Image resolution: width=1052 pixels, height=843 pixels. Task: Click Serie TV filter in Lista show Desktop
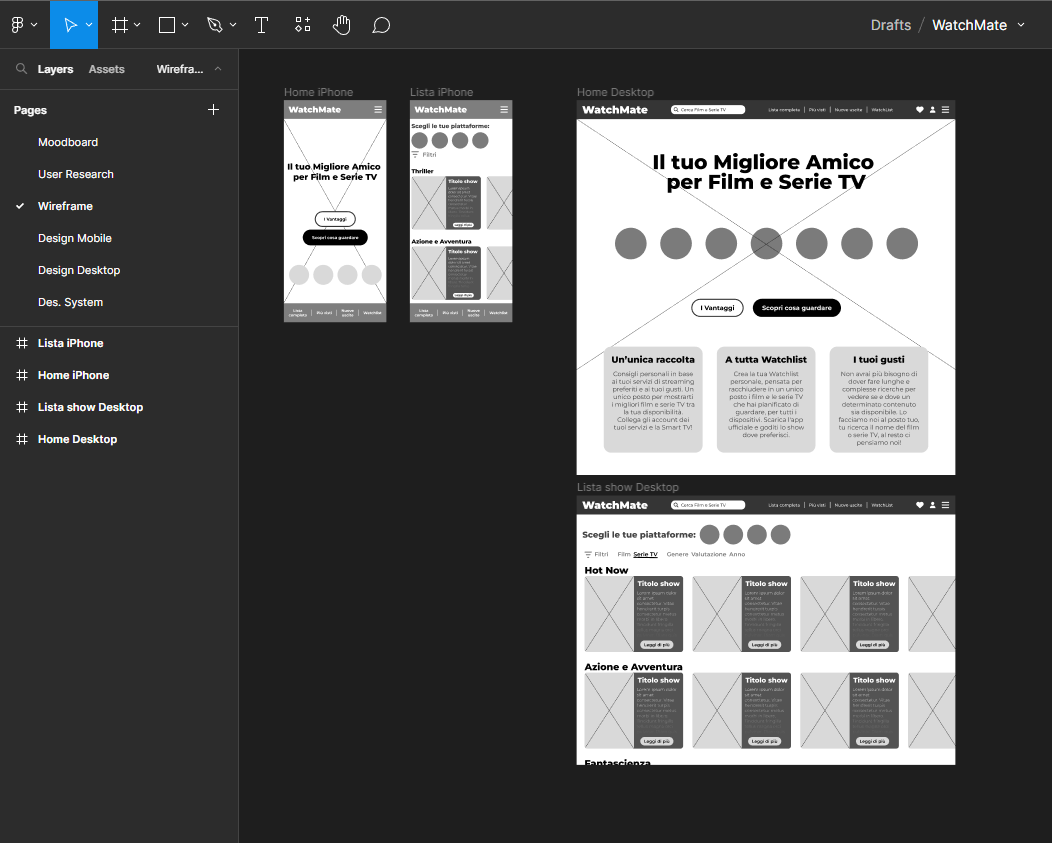coord(645,554)
